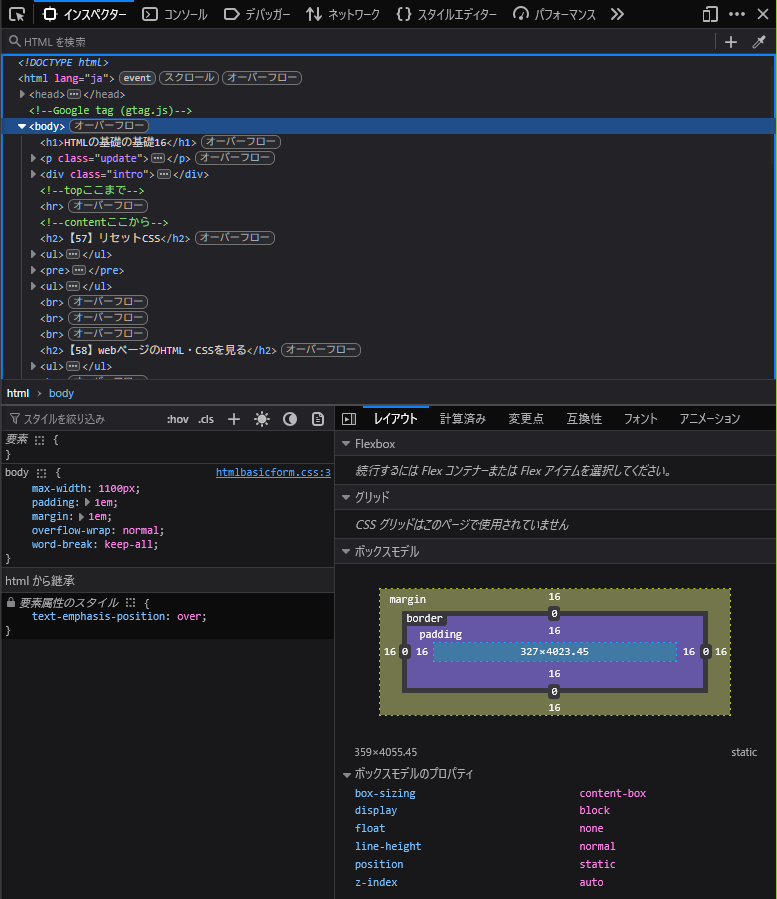
Task: Expand the head element
Action: pos(22,94)
